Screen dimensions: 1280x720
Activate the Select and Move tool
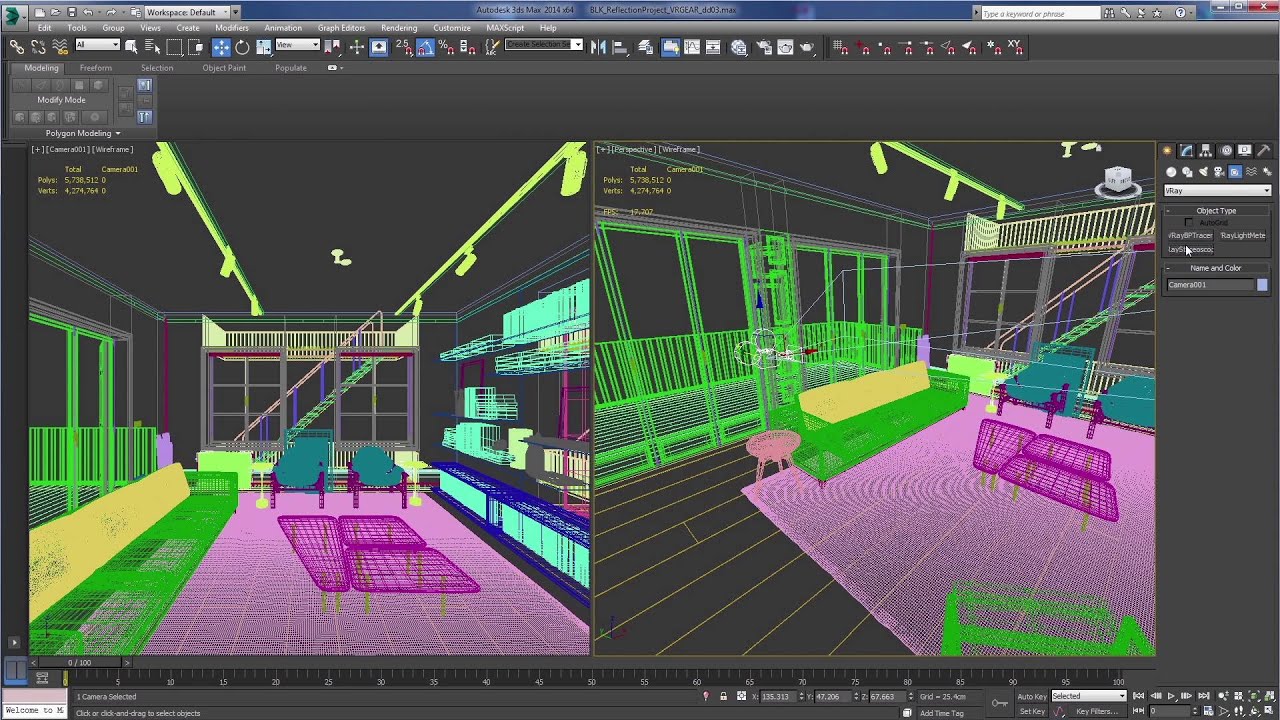click(221, 47)
